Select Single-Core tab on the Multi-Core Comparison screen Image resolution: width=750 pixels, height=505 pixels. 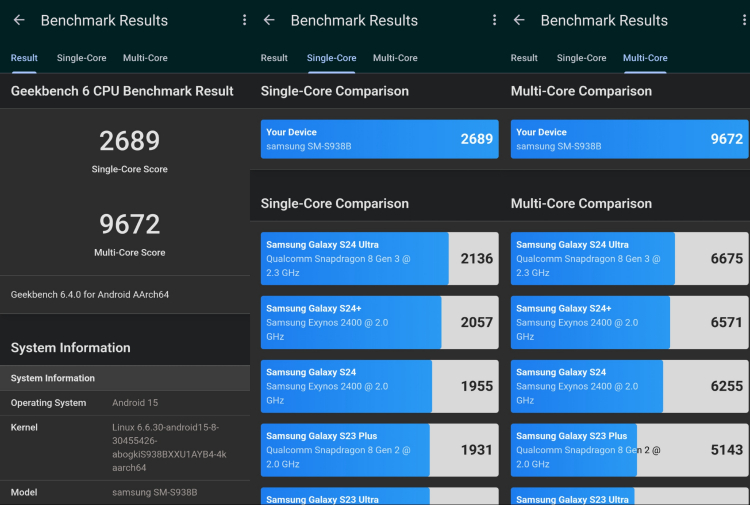pyautogui.click(x=582, y=58)
